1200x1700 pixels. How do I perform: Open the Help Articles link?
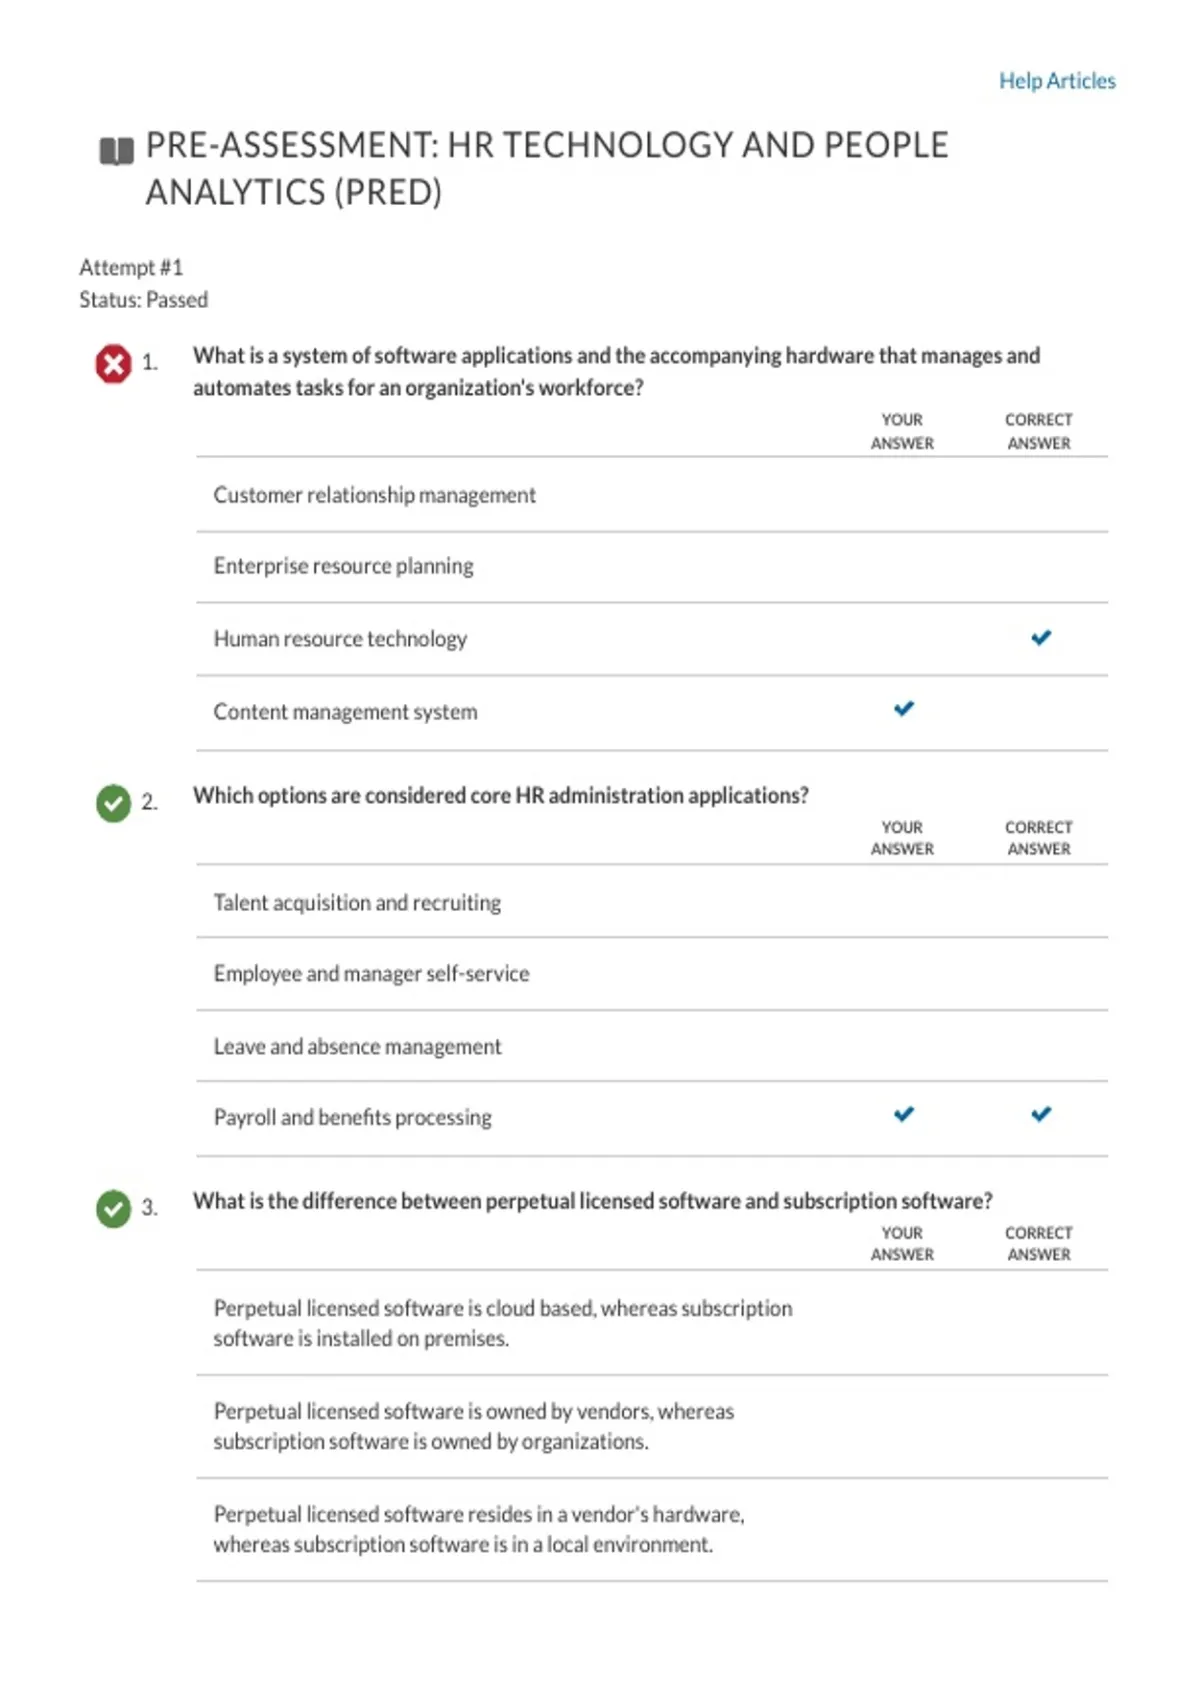1057,81
